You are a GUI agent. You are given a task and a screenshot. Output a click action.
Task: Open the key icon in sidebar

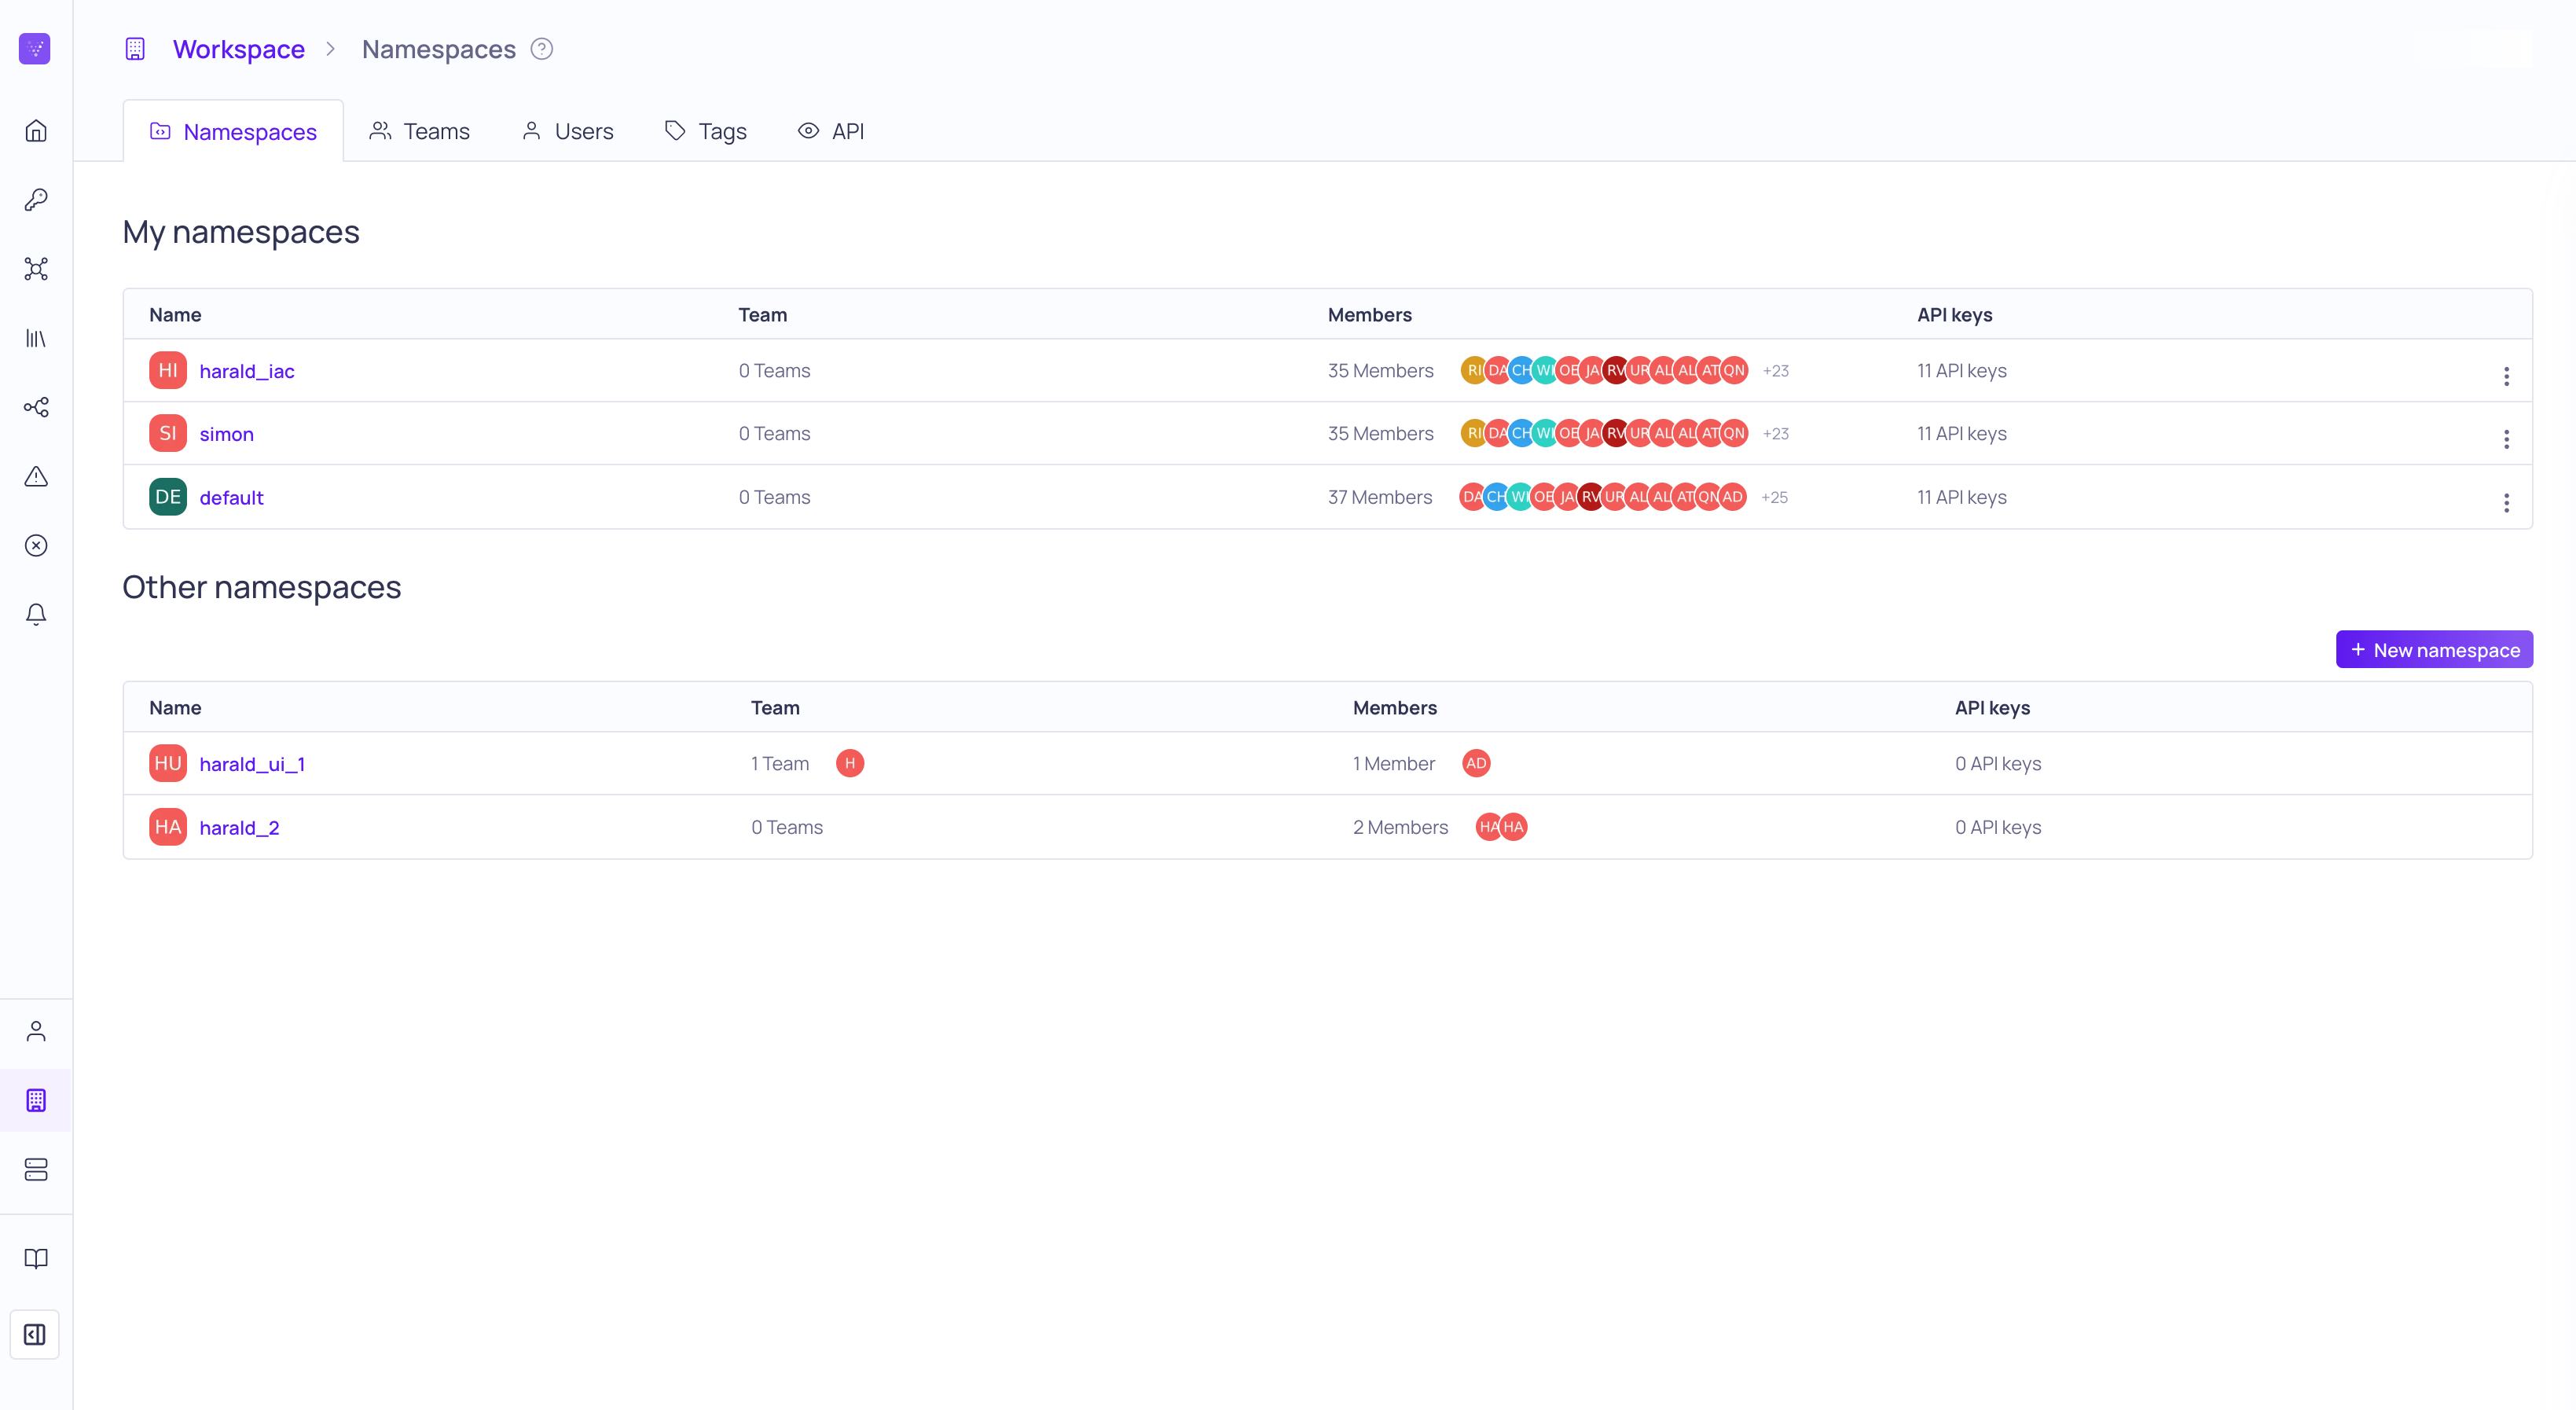click(36, 200)
